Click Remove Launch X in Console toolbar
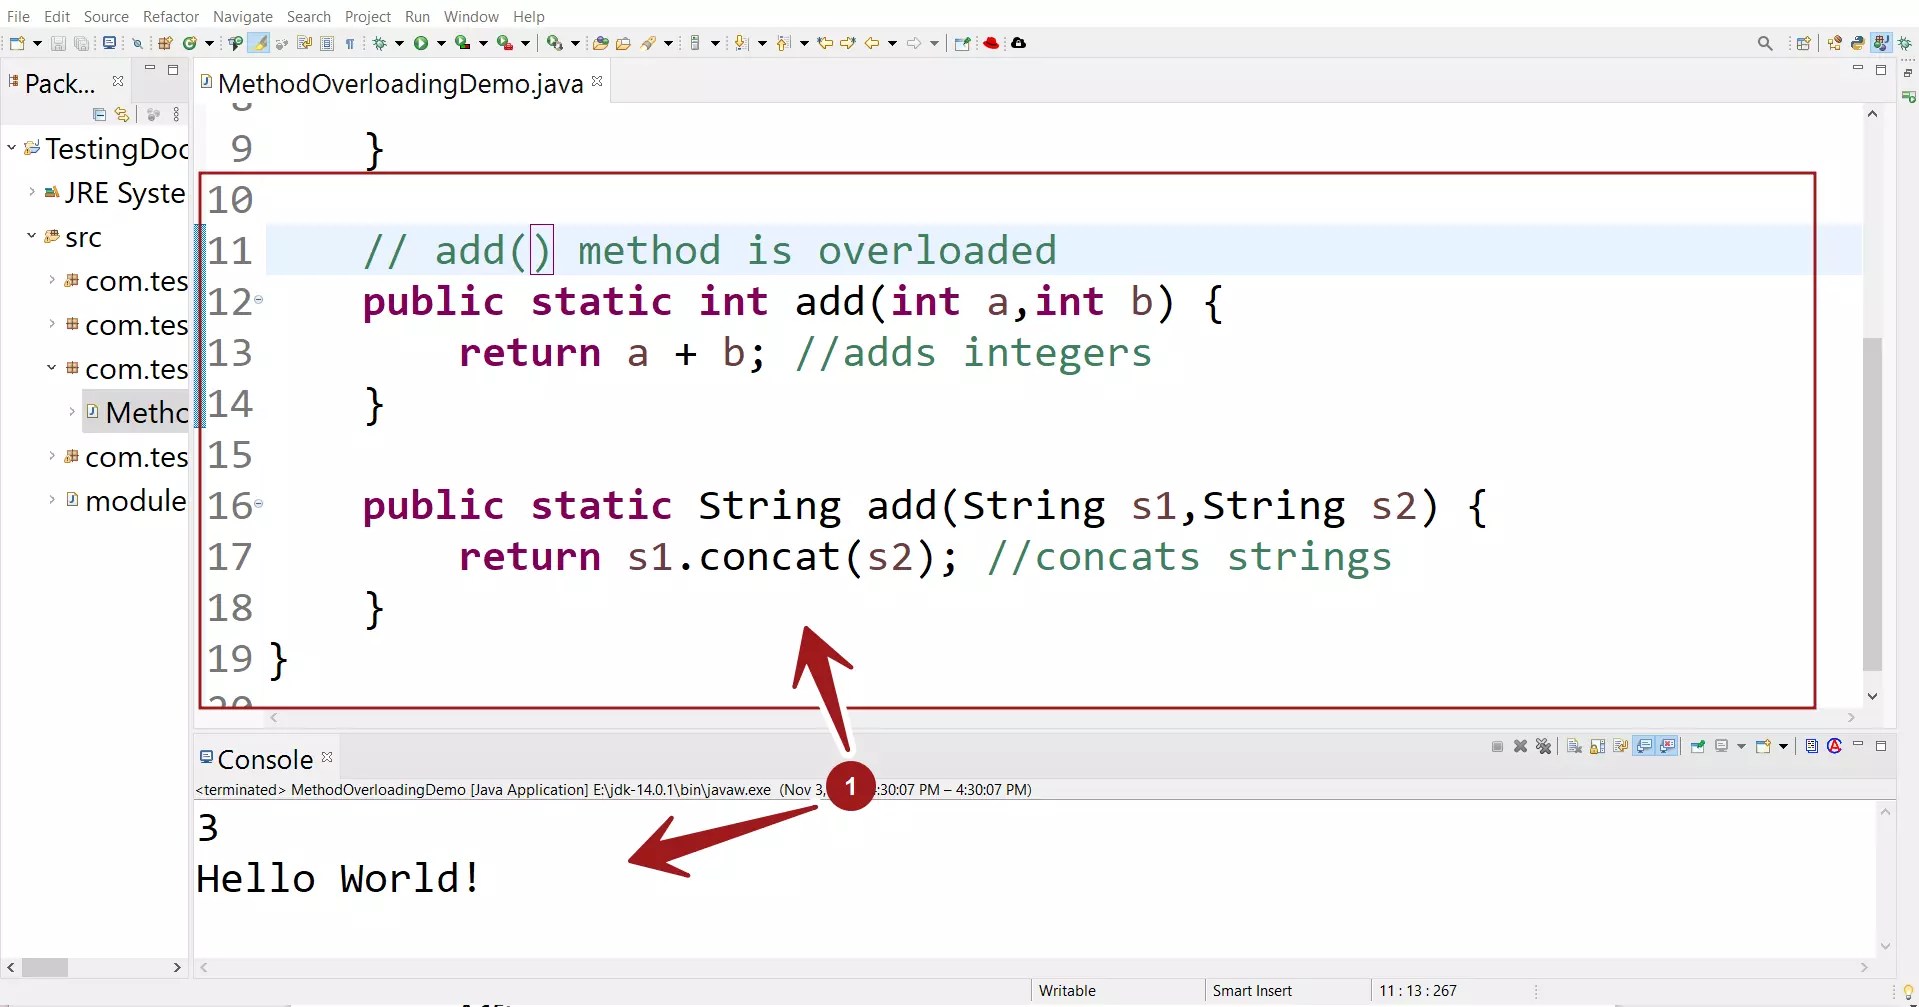Viewport: 1919px width, 1007px height. [1520, 746]
